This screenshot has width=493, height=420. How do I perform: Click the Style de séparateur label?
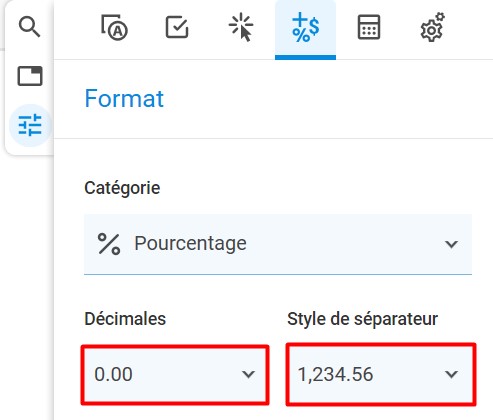363,319
